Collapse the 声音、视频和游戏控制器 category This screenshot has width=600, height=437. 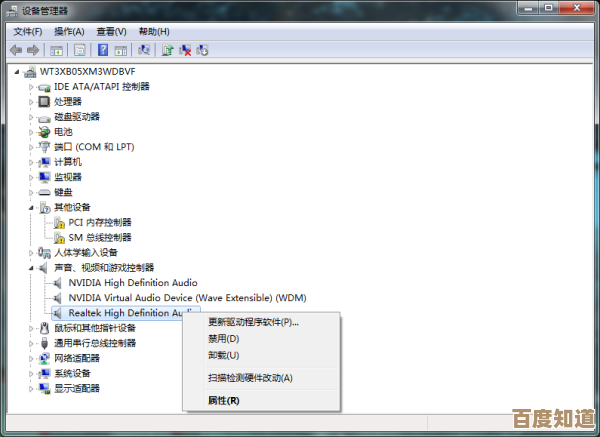31,268
